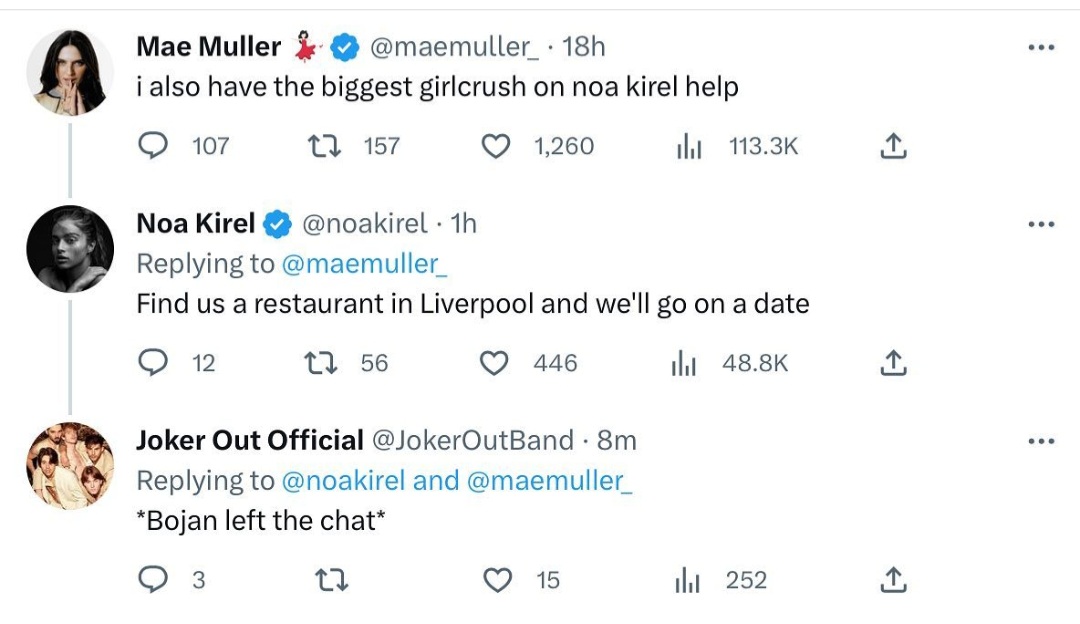Share Mae Muller's tweet
Image resolution: width=1080 pixels, height=624 pixels.
click(892, 147)
